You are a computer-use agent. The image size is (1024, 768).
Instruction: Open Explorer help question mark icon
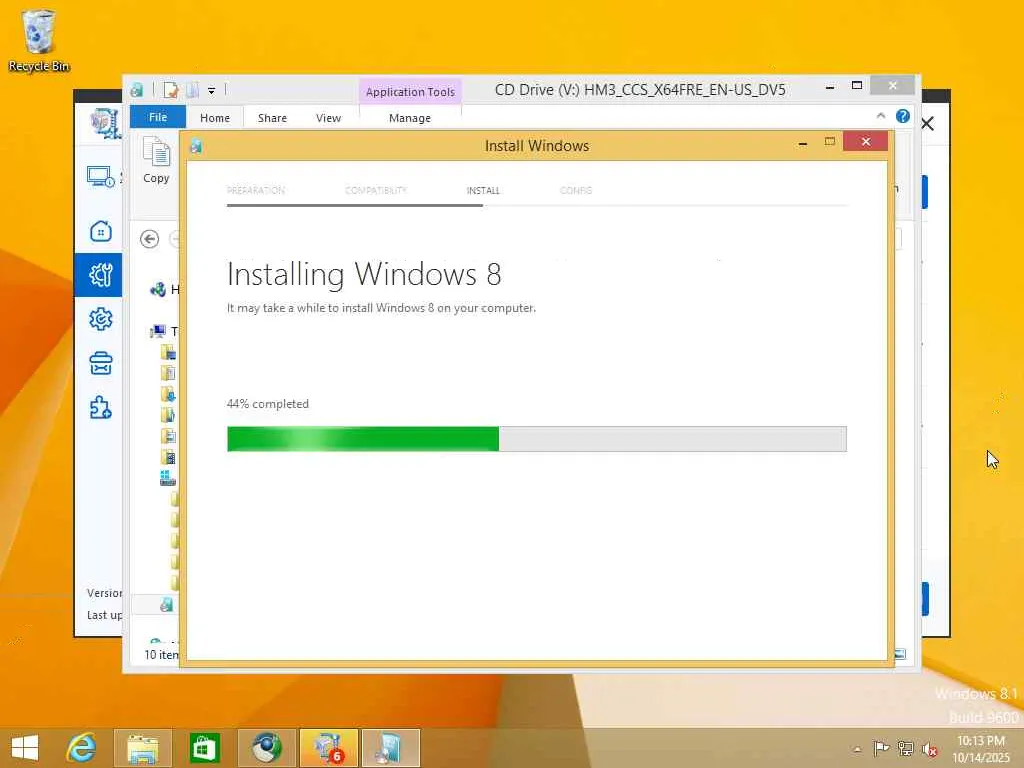coord(903,116)
